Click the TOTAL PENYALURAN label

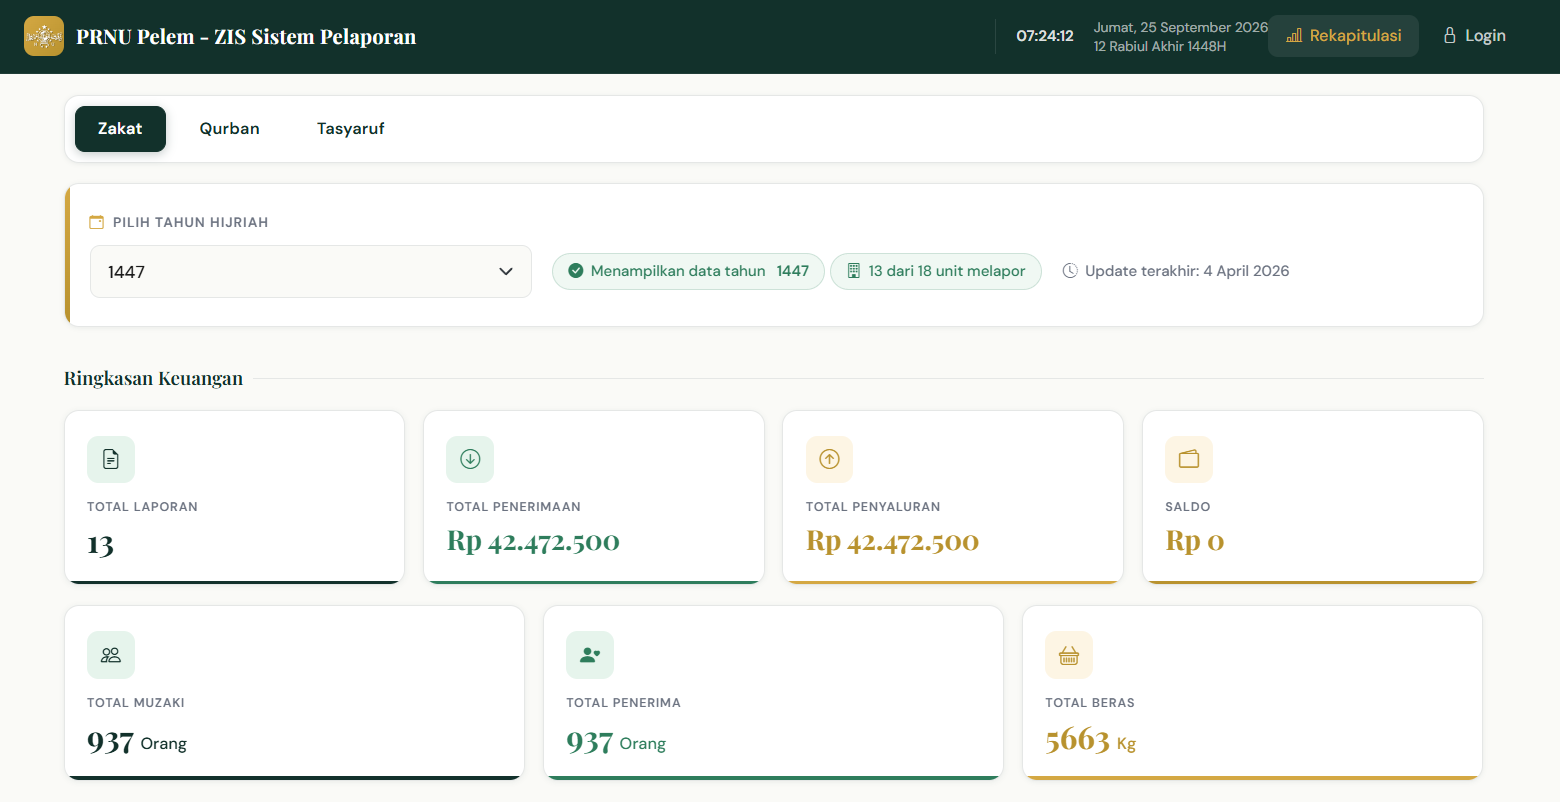(x=873, y=507)
